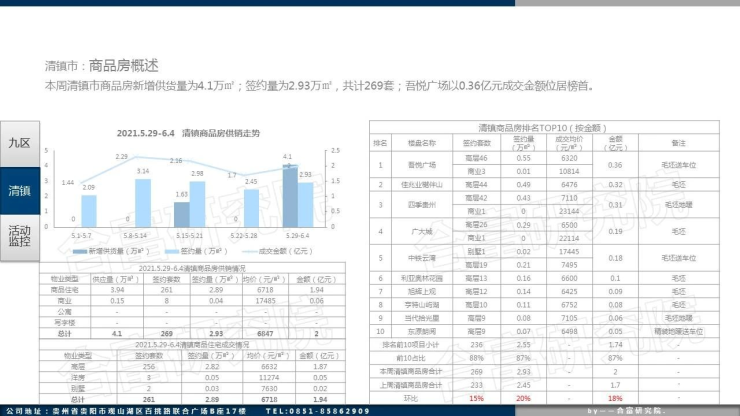
Task: Click the data label 2.29 on the line
Action: pyautogui.click(x=121, y=156)
